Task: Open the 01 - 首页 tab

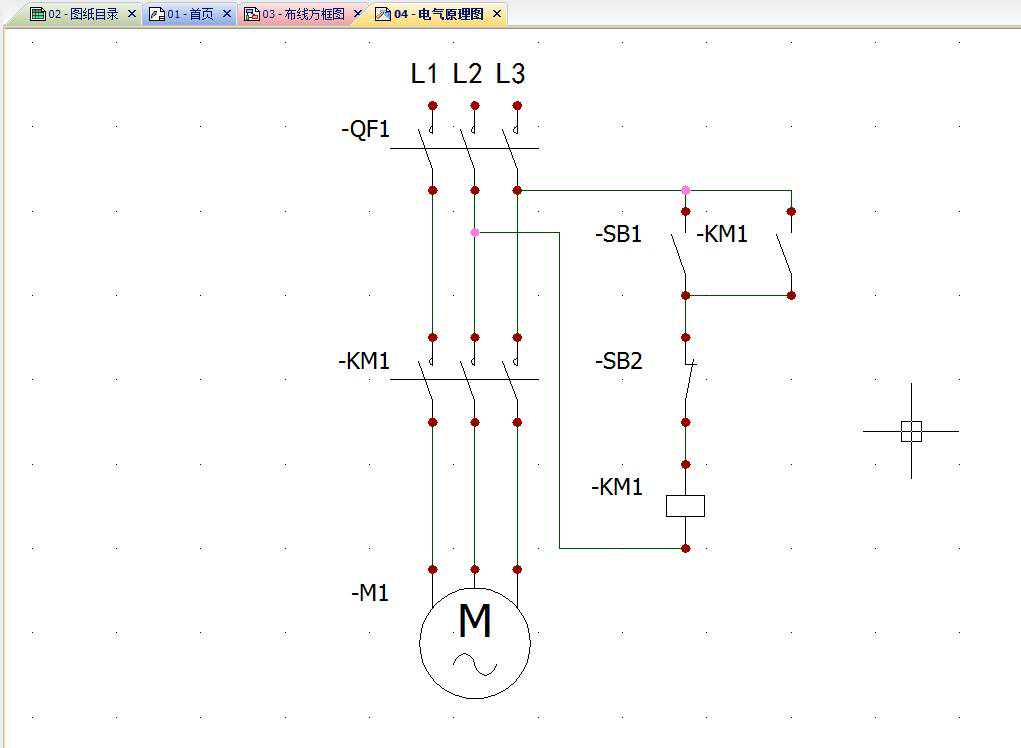Action: pos(189,14)
